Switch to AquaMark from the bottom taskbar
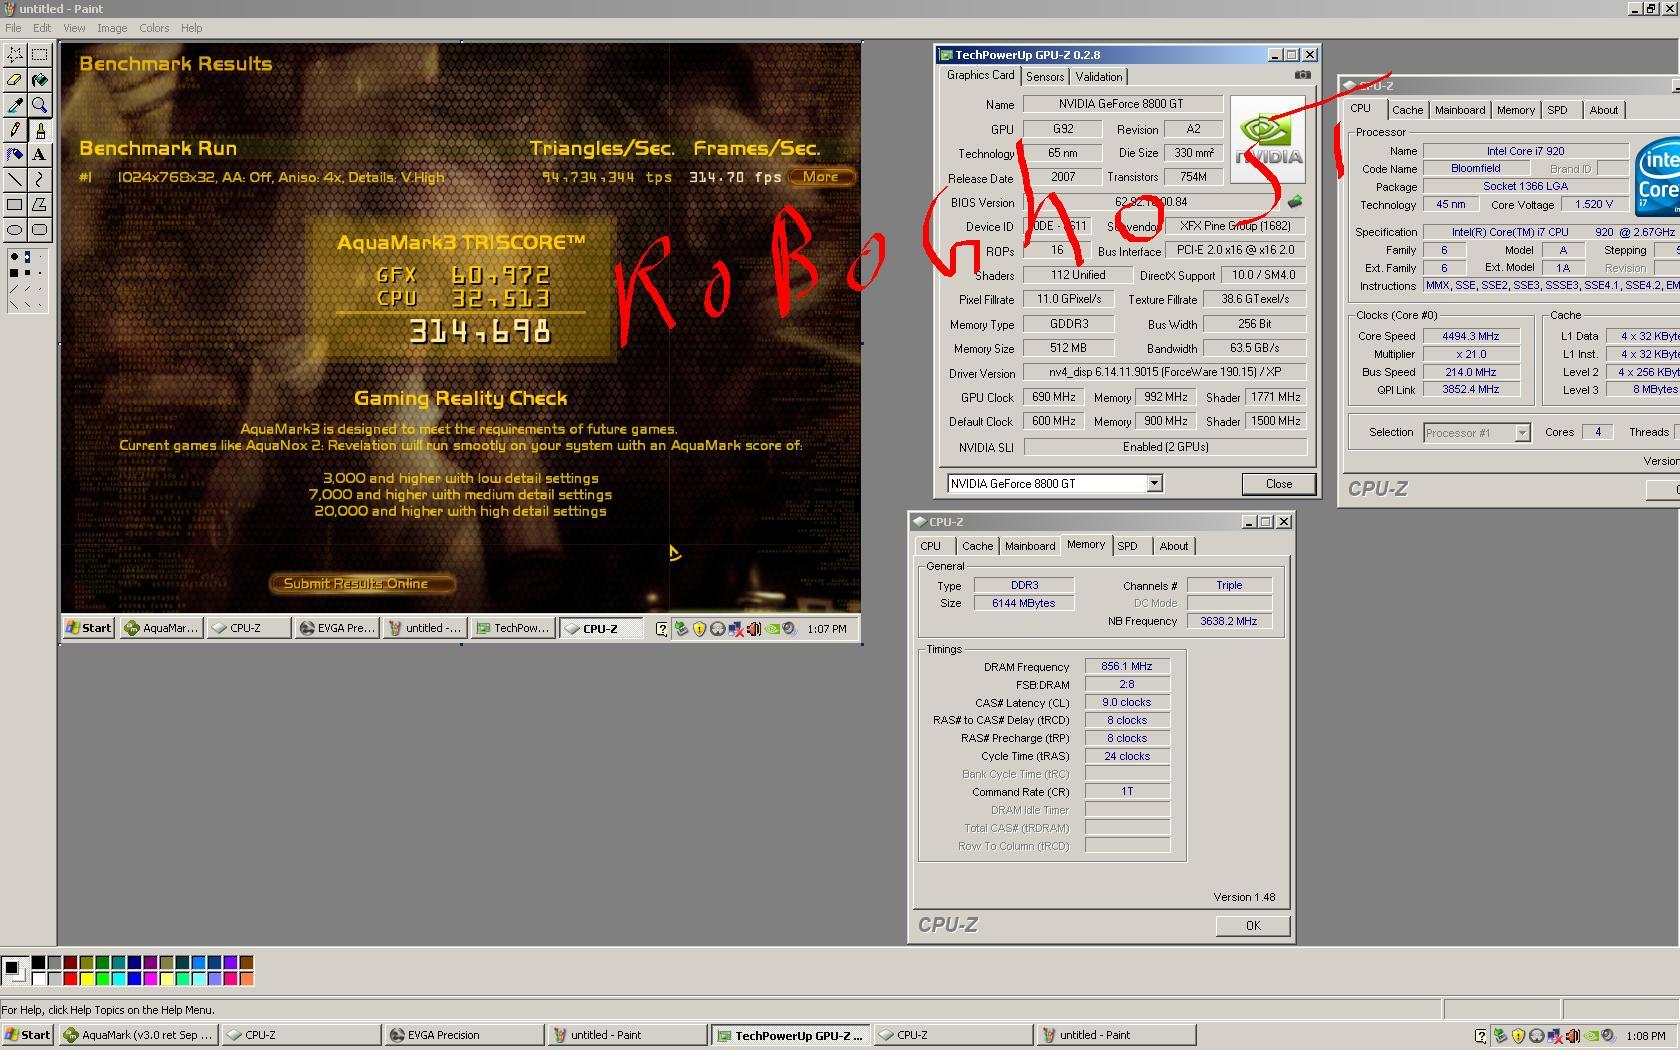 pyautogui.click(x=138, y=1035)
